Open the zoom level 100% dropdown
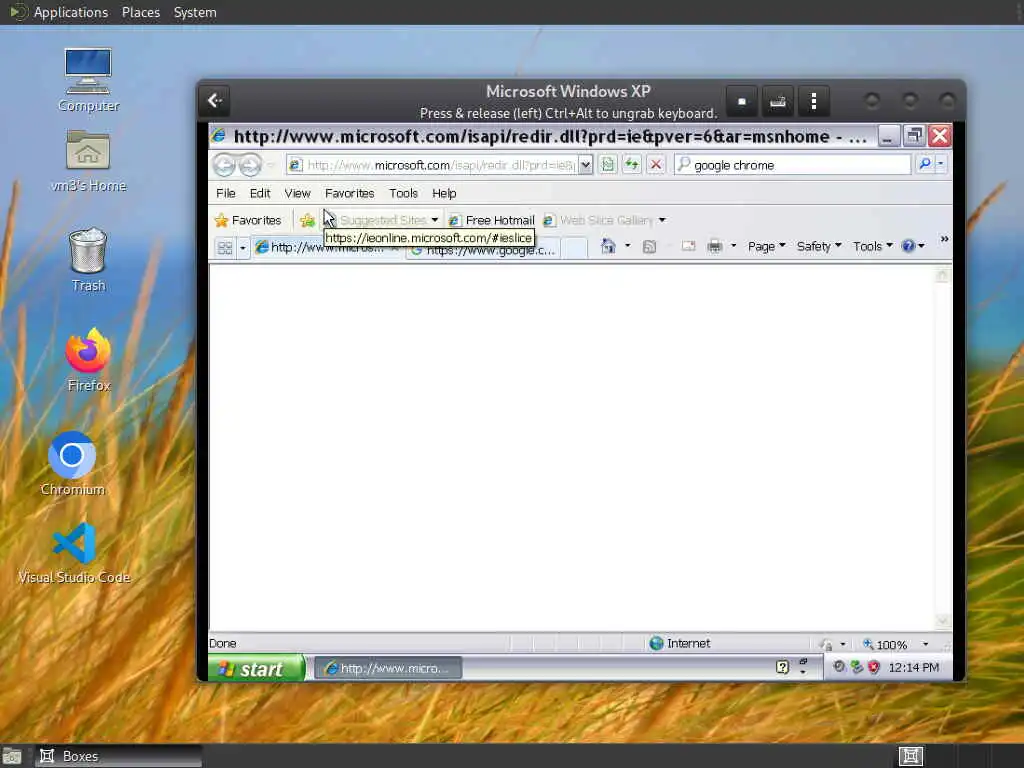Viewport: 1024px width, 768px height. (x=925, y=644)
